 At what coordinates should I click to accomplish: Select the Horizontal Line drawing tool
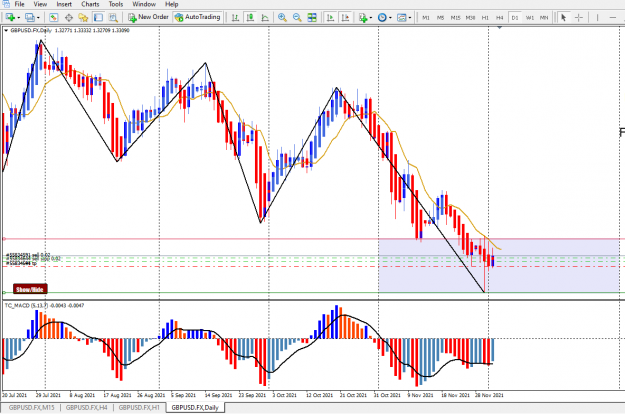(x=613, y=18)
